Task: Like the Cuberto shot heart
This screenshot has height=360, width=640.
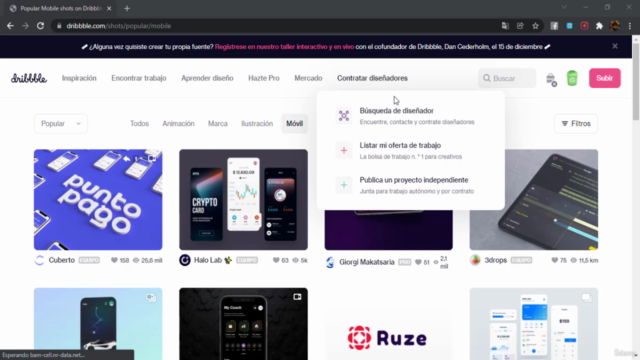Action: click(x=114, y=260)
